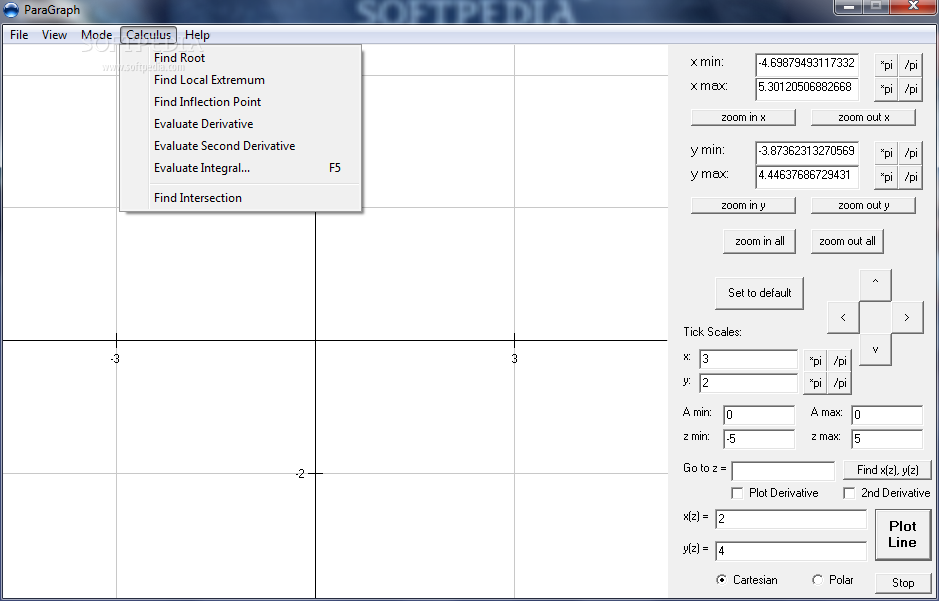Click the y(z) expression field
Viewport: 939px width, 601px height.
pos(790,551)
